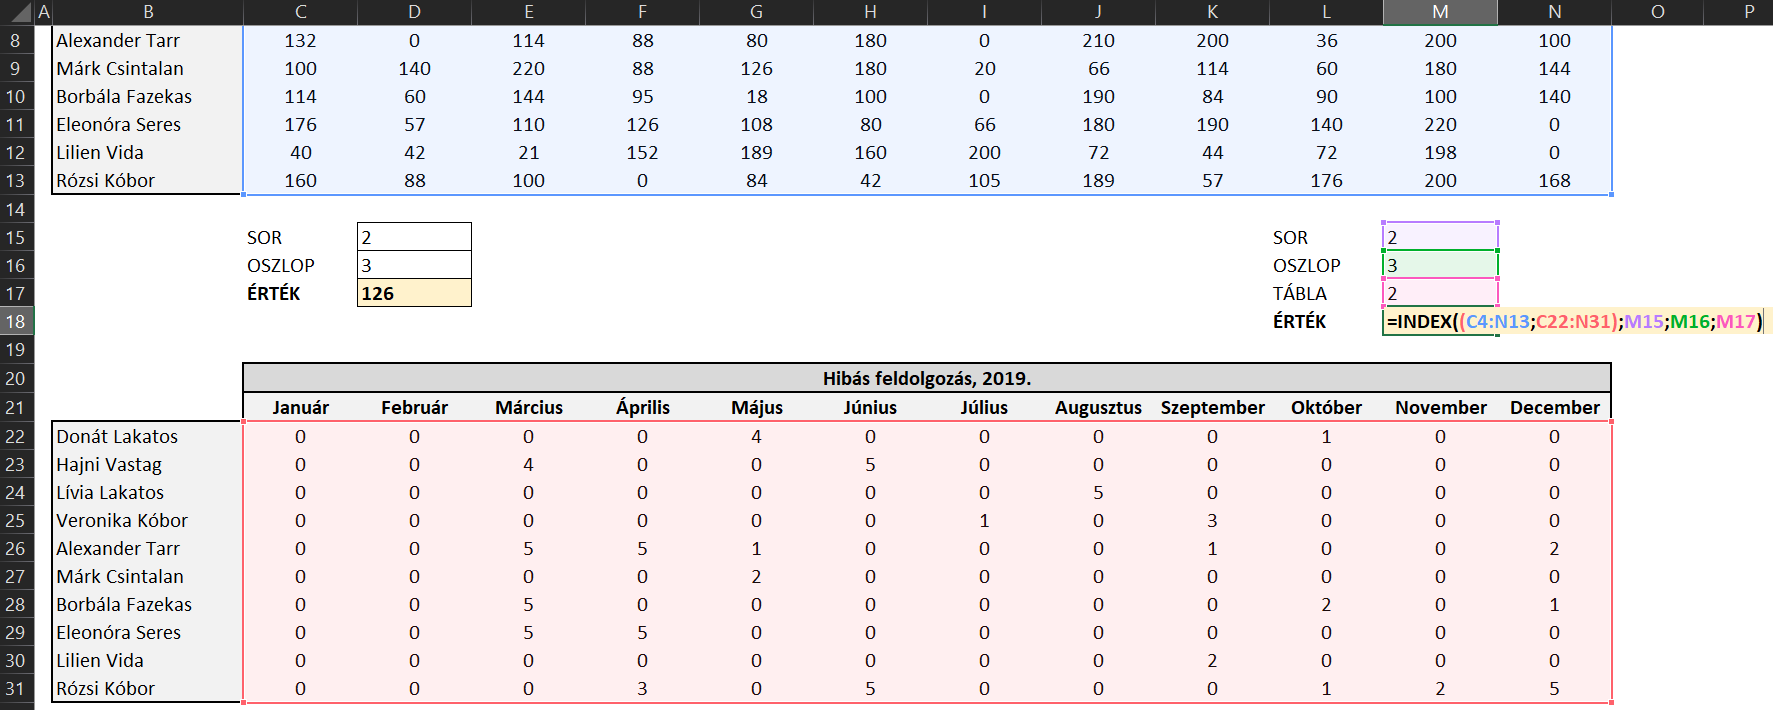Click the green-outlined OSZLOP cell in column M
The image size is (1773, 710).
(x=1440, y=265)
